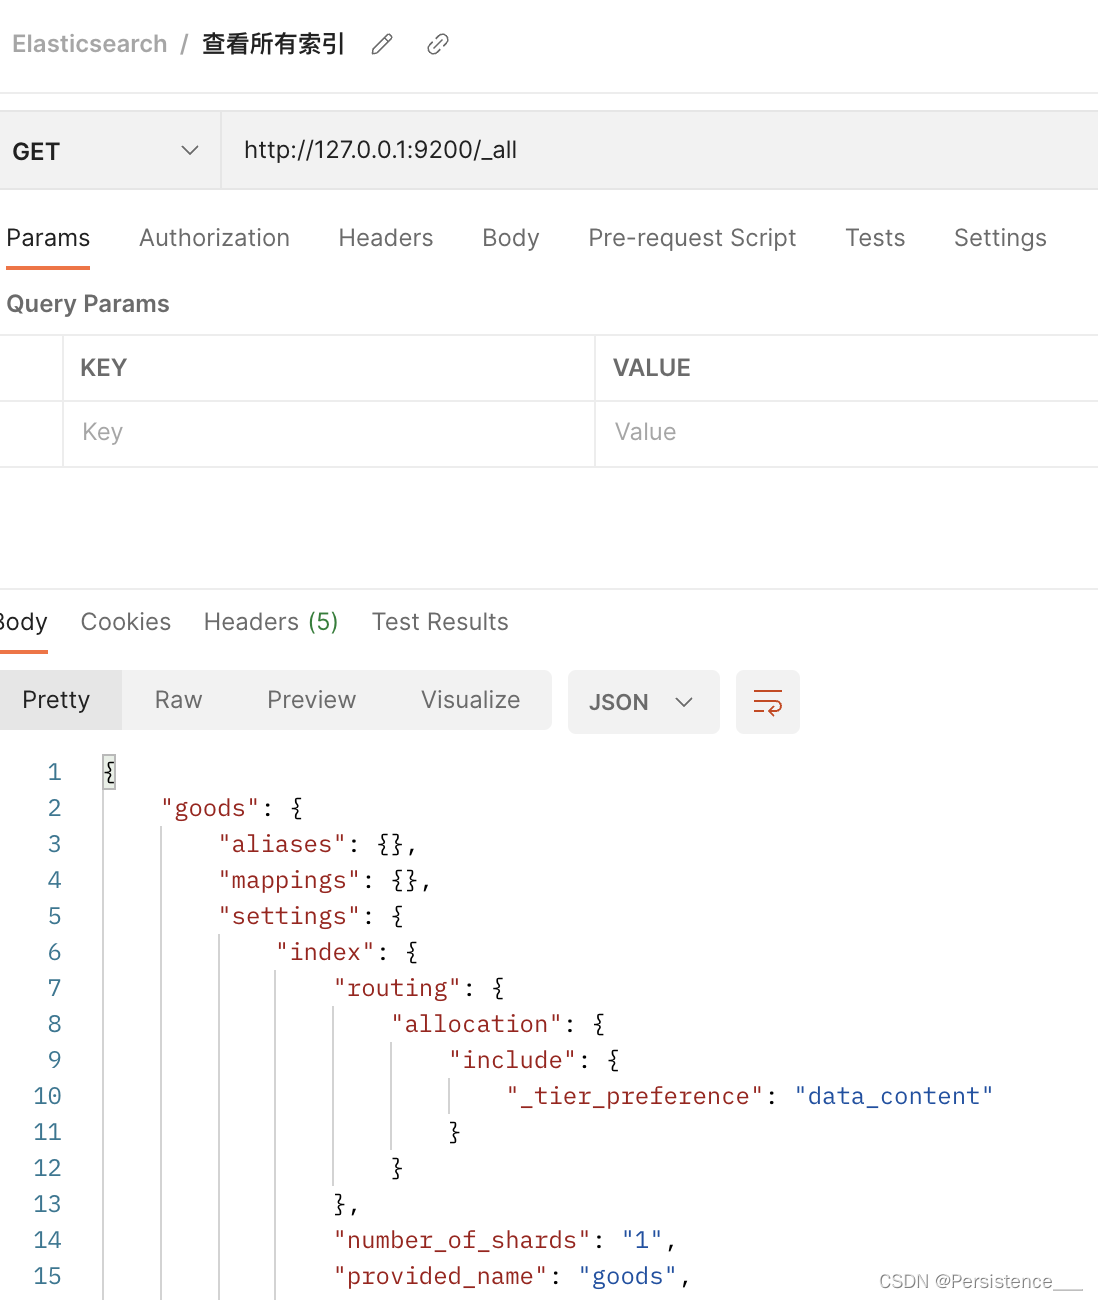Select the Preview view button
Viewport: 1098px width, 1300px height.
coord(311,700)
